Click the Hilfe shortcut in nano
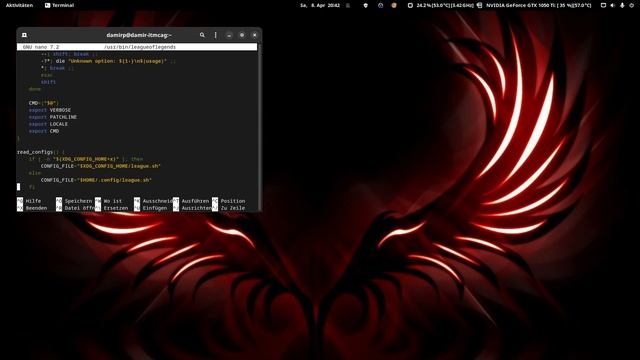This screenshot has width=640, height=360. [x=33, y=201]
